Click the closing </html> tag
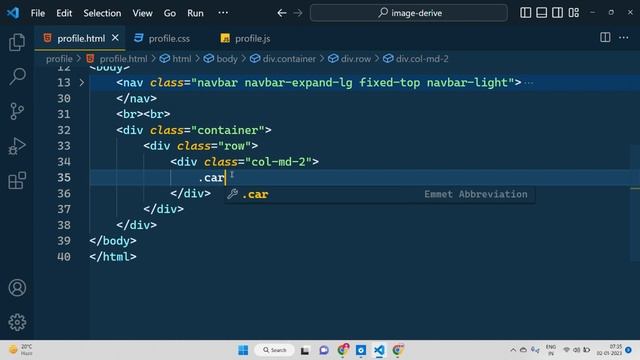The height and width of the screenshot is (360, 640). click(x=113, y=257)
